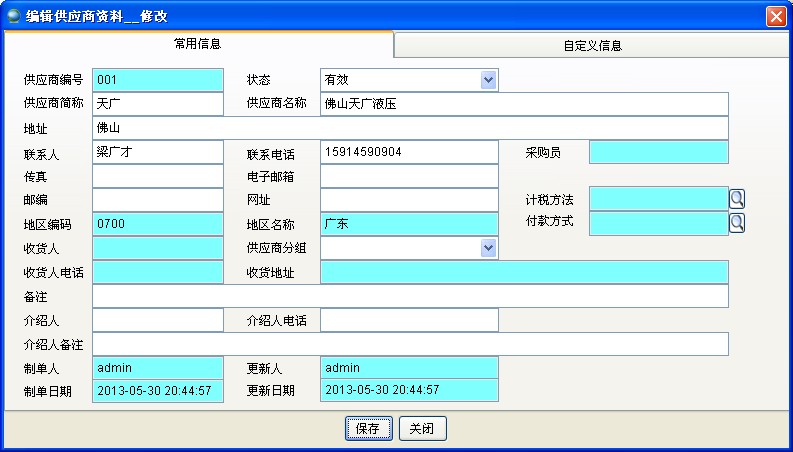Viewport: 793px width, 452px height.
Task: Click the 关闭 button
Action: (422, 428)
